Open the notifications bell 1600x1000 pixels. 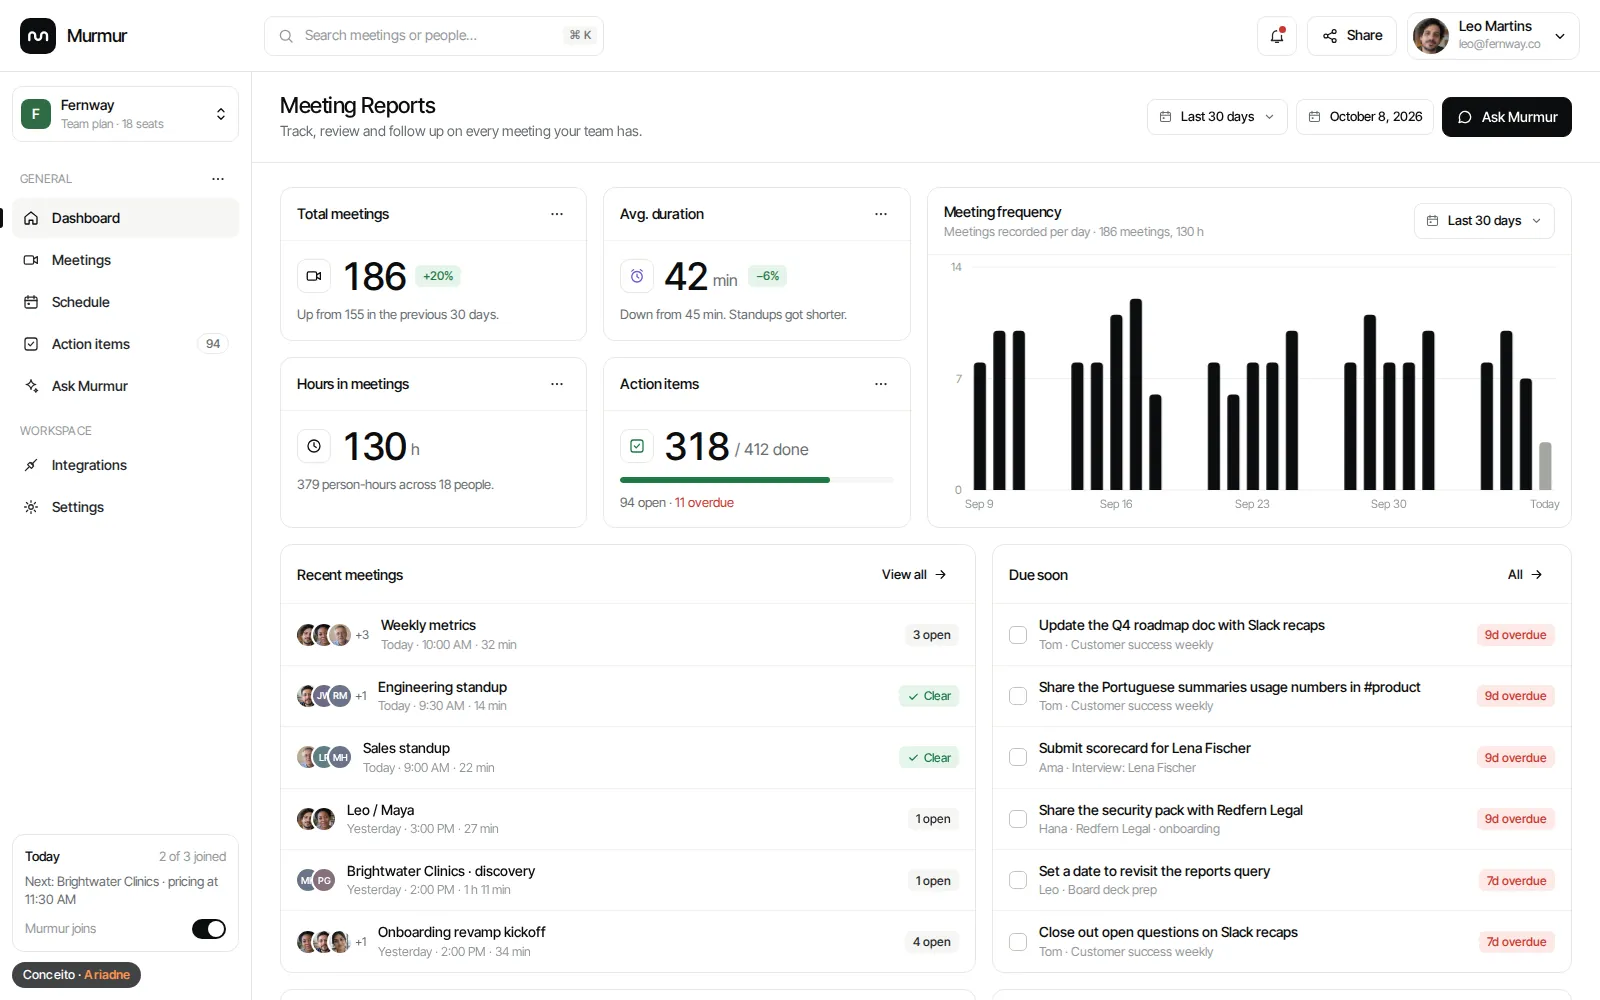pyautogui.click(x=1277, y=36)
